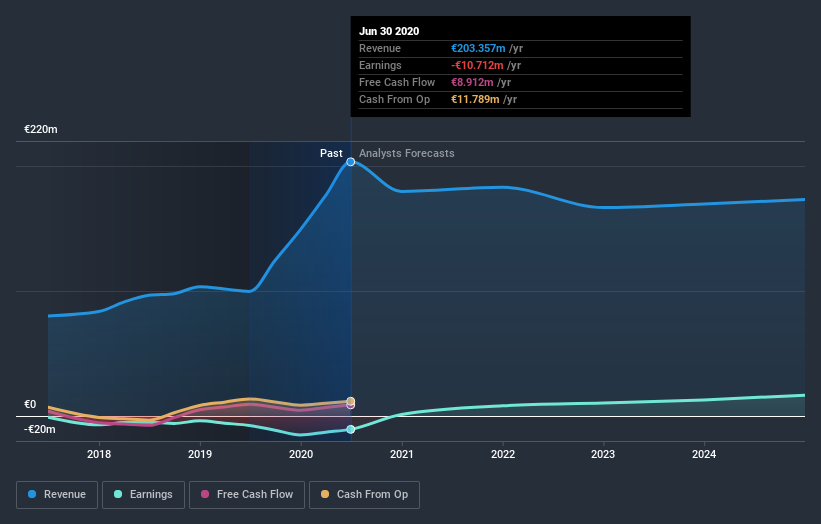Click the orange Cash From Op marker
The width and height of the screenshot is (821, 524).
tap(351, 401)
